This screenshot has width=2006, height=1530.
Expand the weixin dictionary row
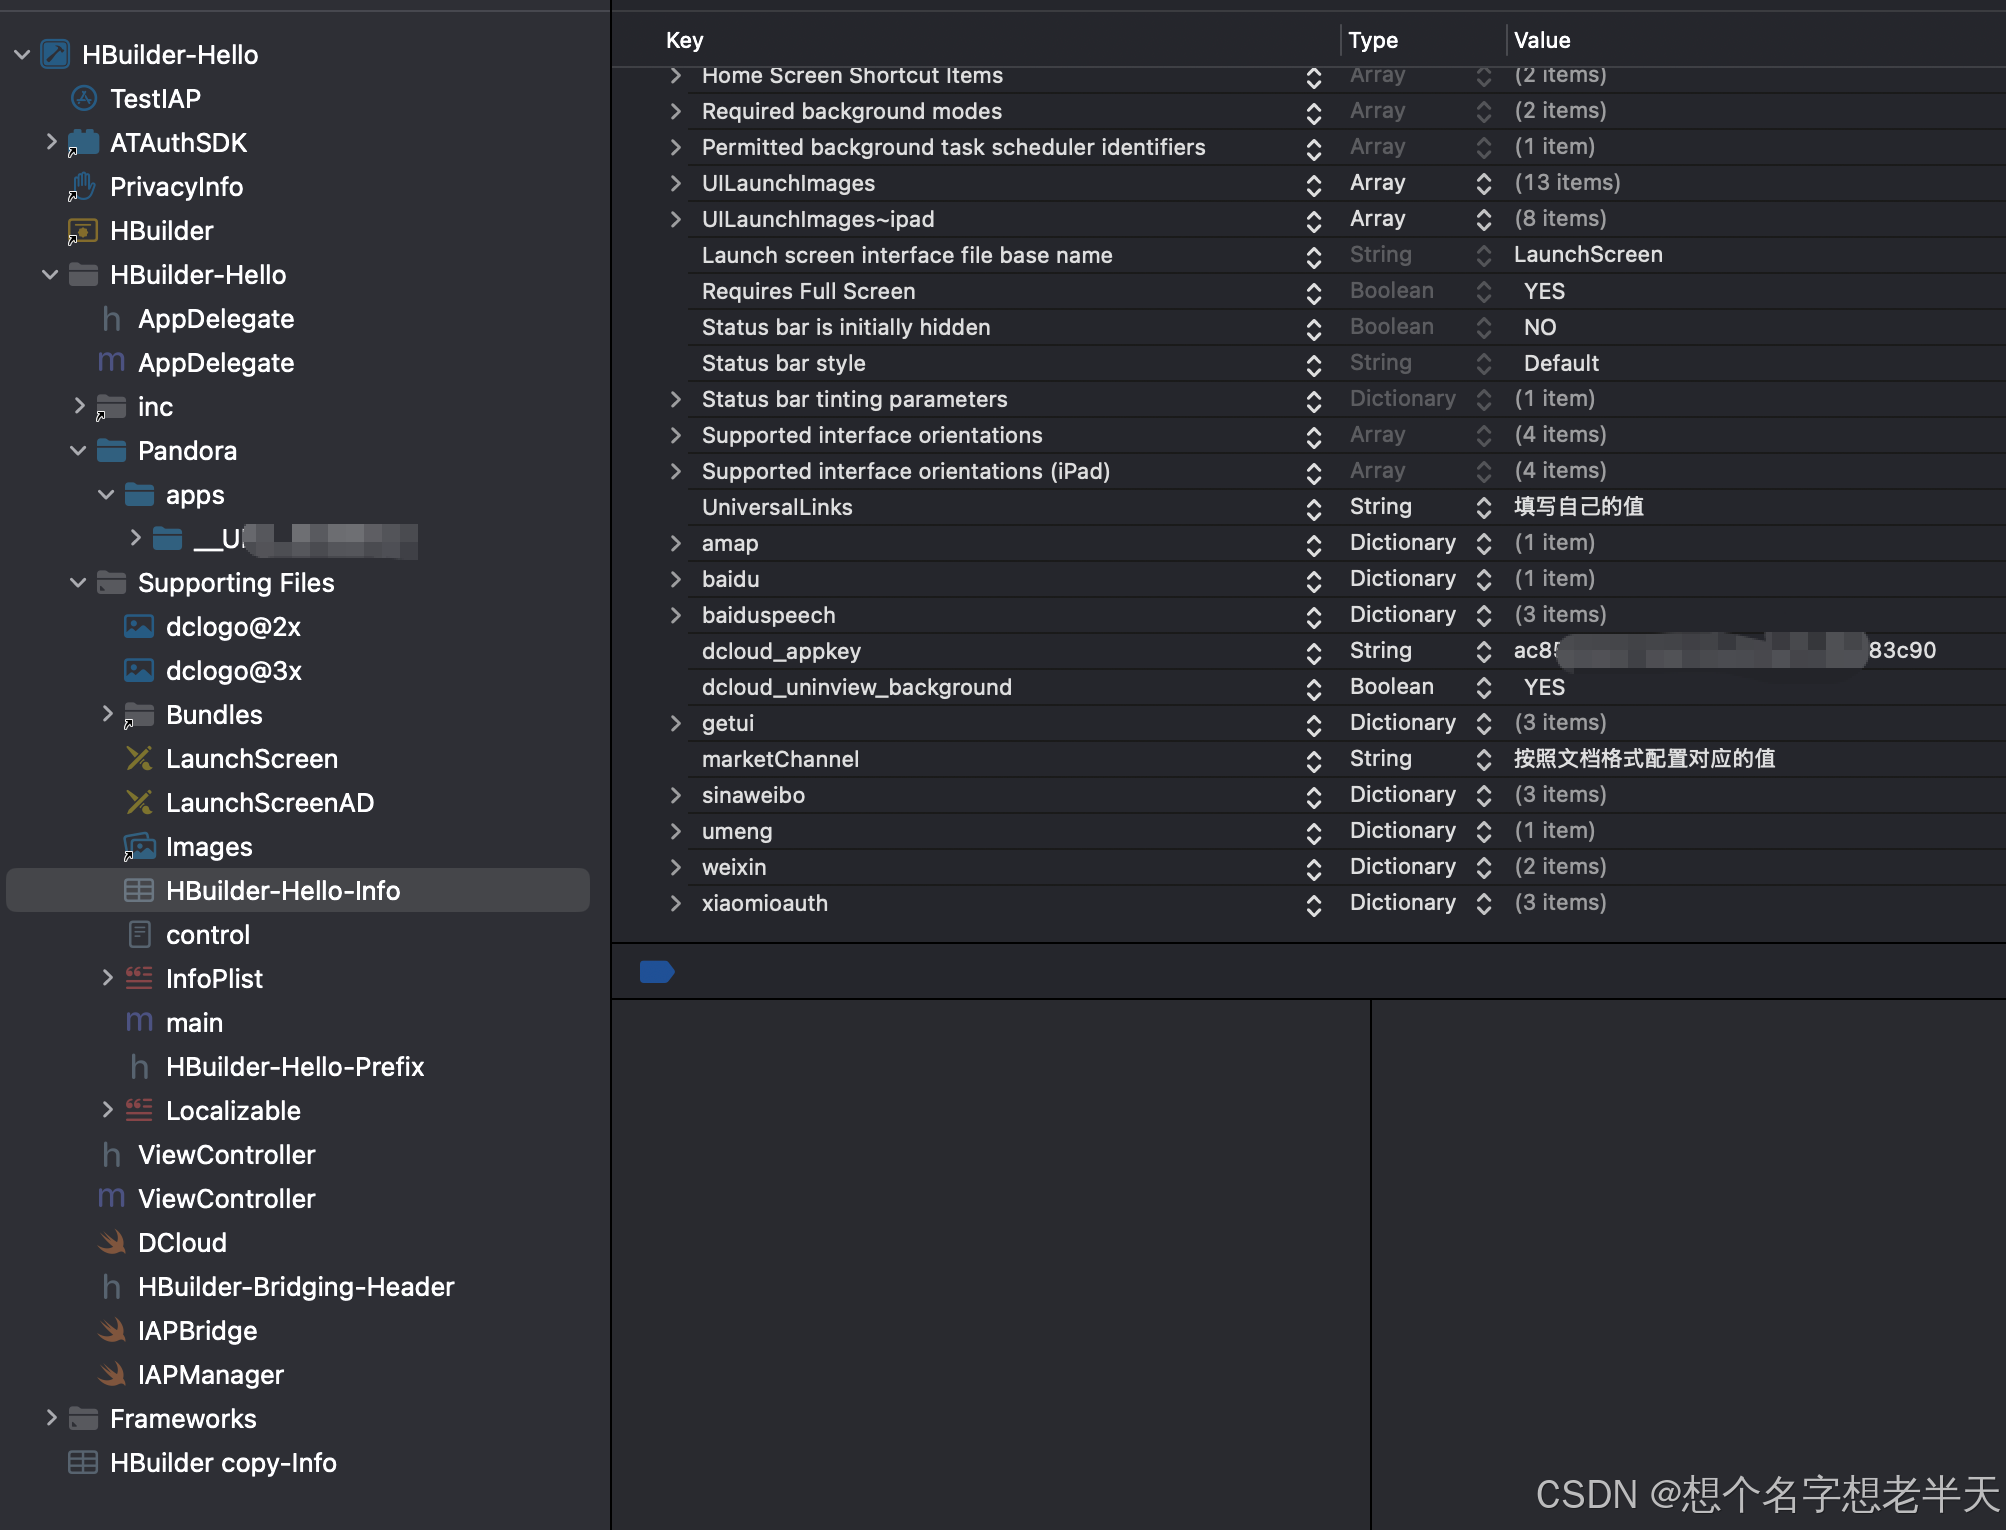coord(676,867)
